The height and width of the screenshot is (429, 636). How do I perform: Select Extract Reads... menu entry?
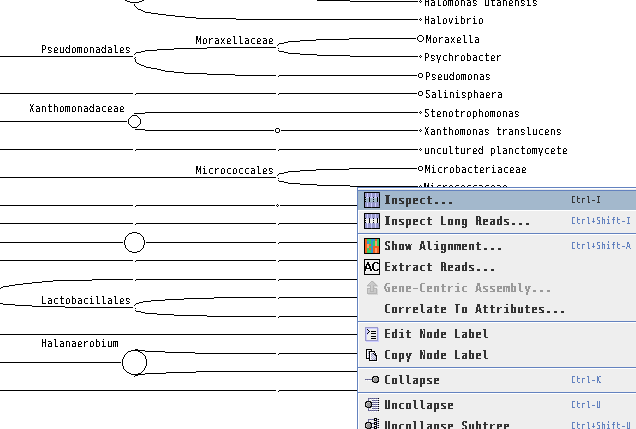[x=496, y=267]
